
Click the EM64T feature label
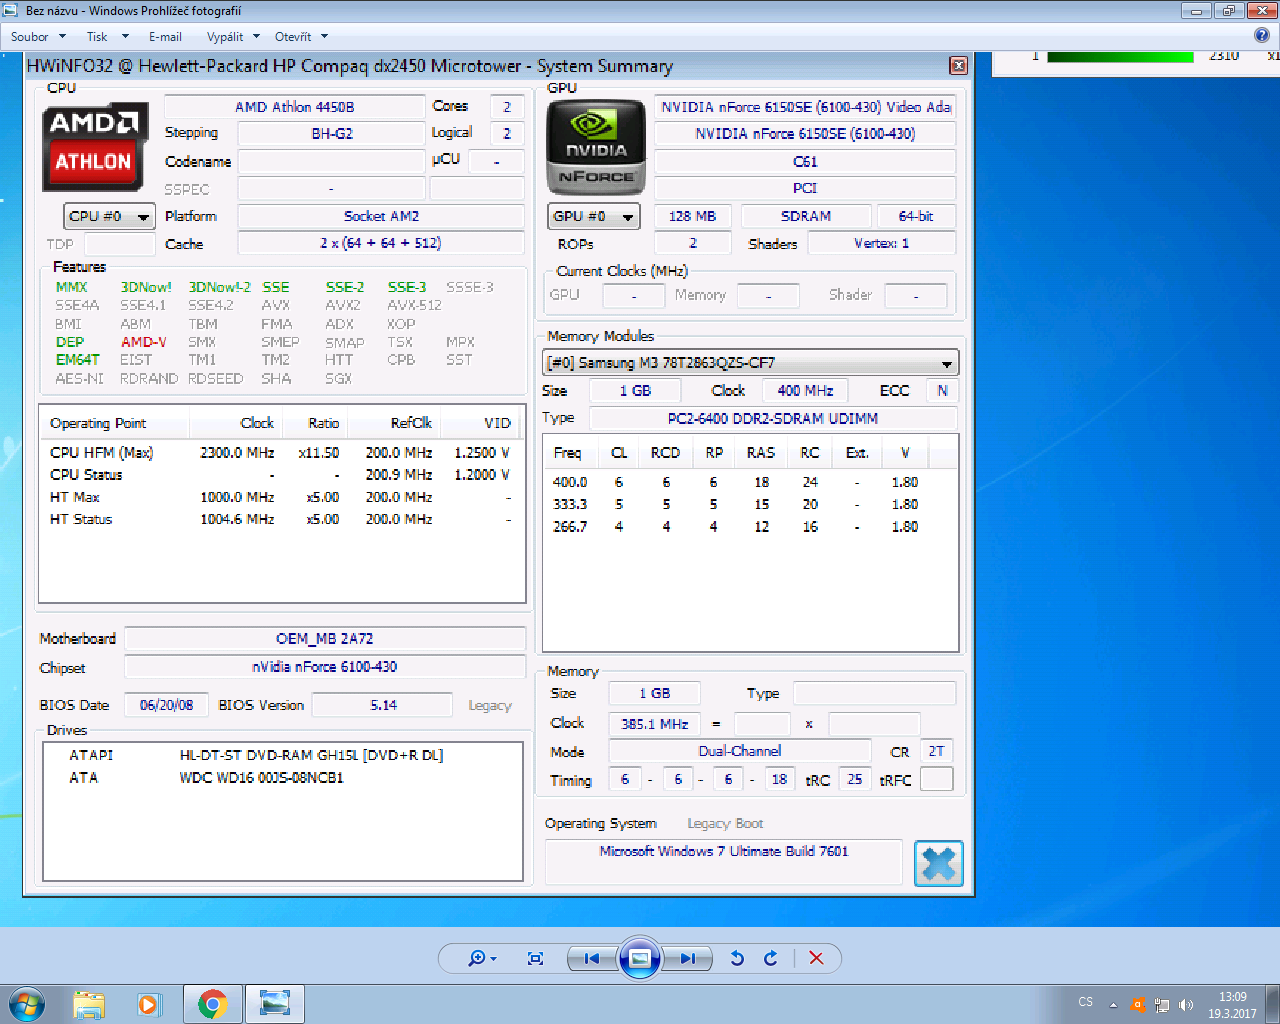78,360
